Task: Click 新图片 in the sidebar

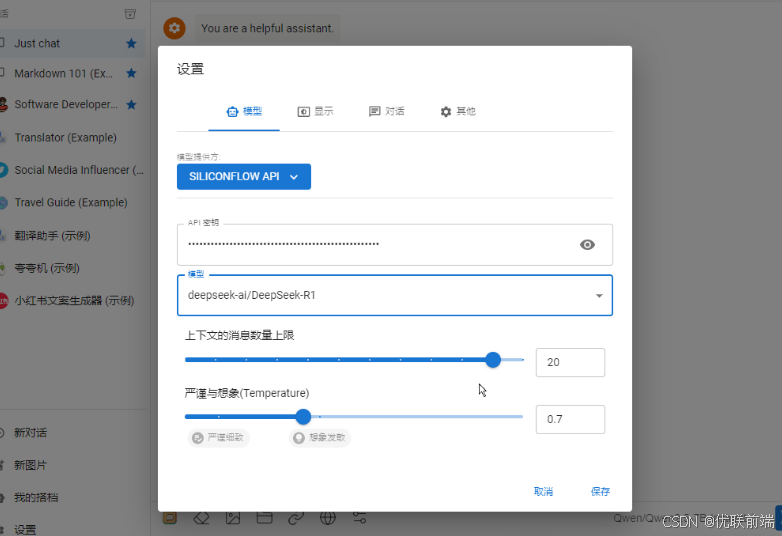Action: [30, 465]
